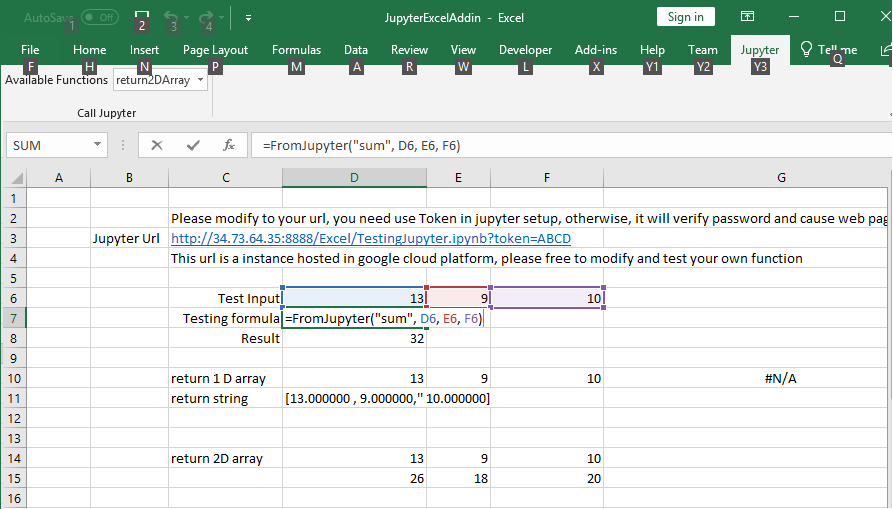Click the Sign in button
Image resolution: width=893 pixels, height=509 pixels.
tap(685, 17)
